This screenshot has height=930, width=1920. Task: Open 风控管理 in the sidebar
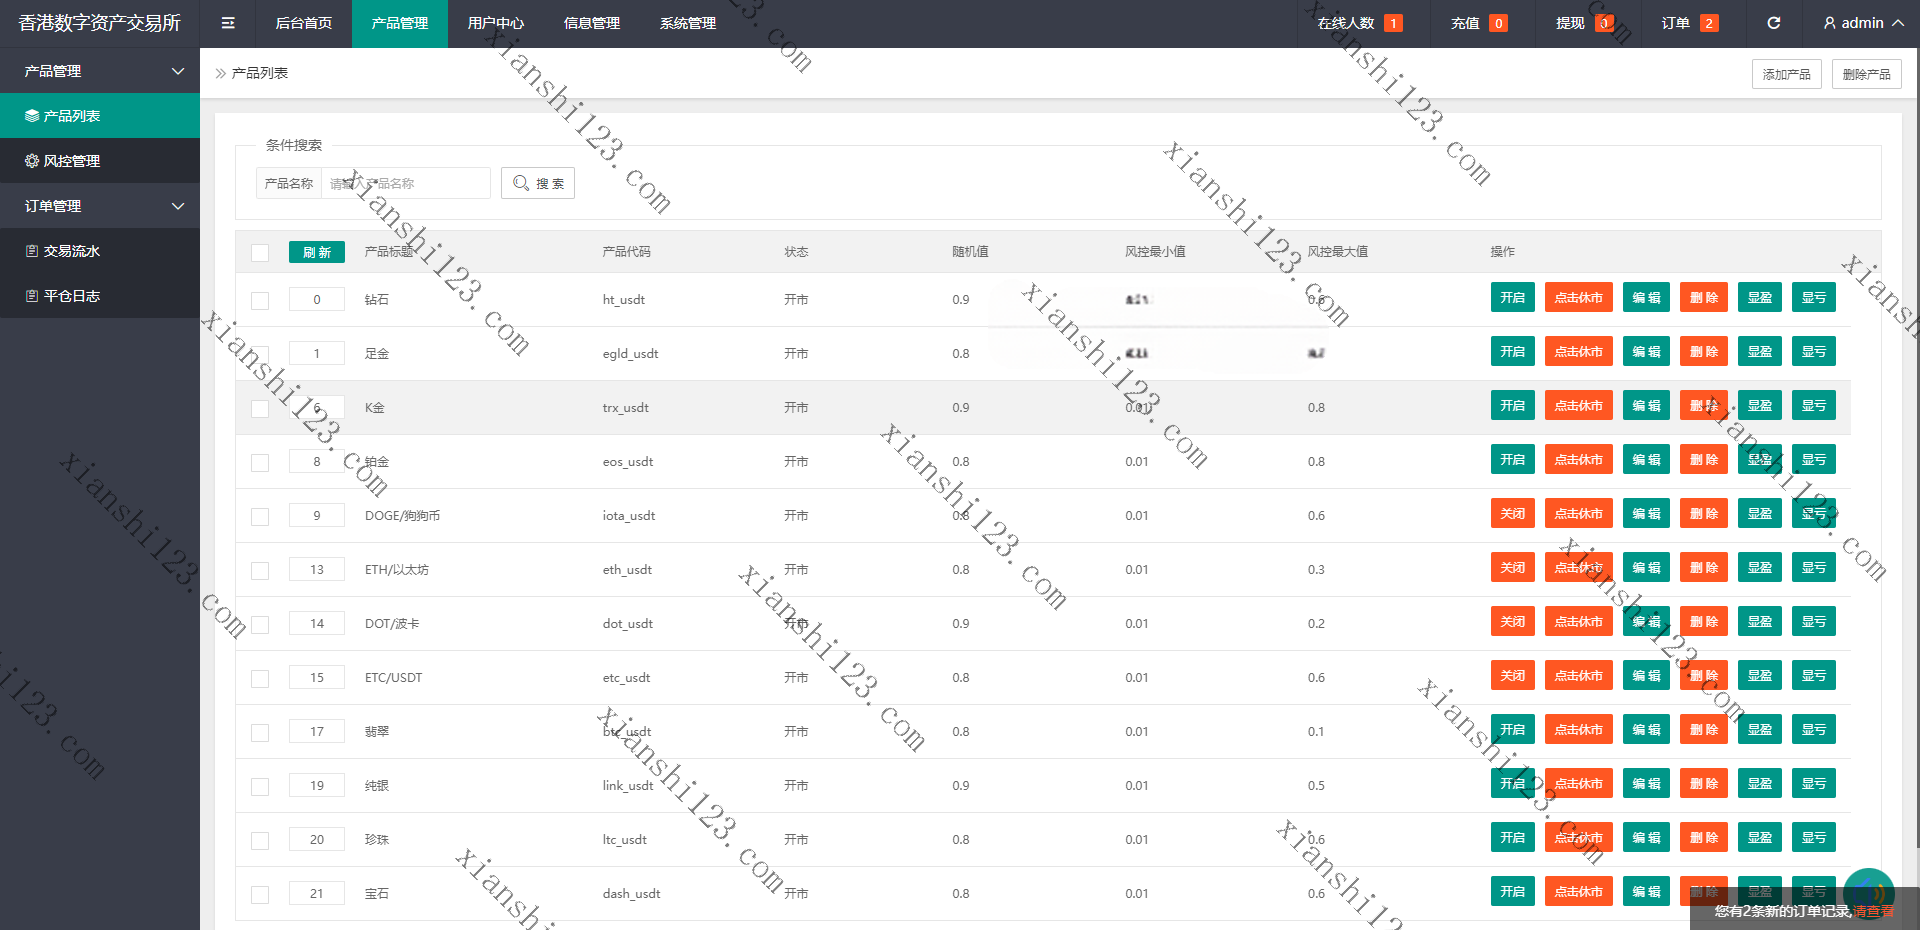(100, 161)
